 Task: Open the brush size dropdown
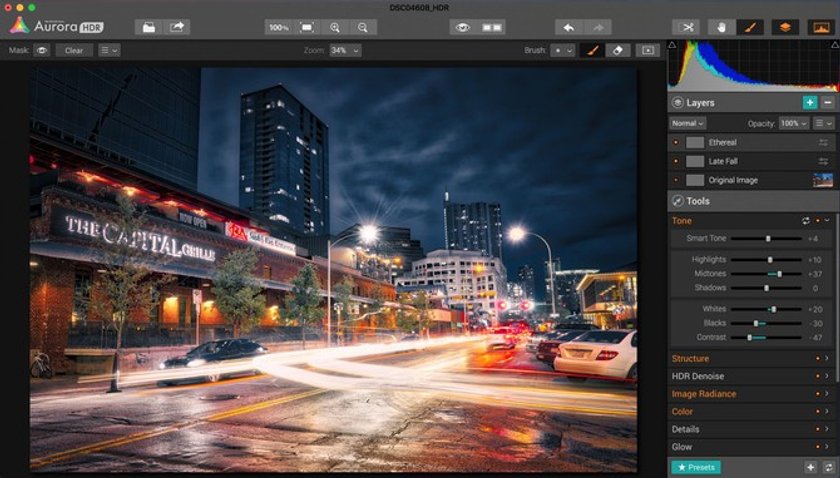(x=562, y=50)
